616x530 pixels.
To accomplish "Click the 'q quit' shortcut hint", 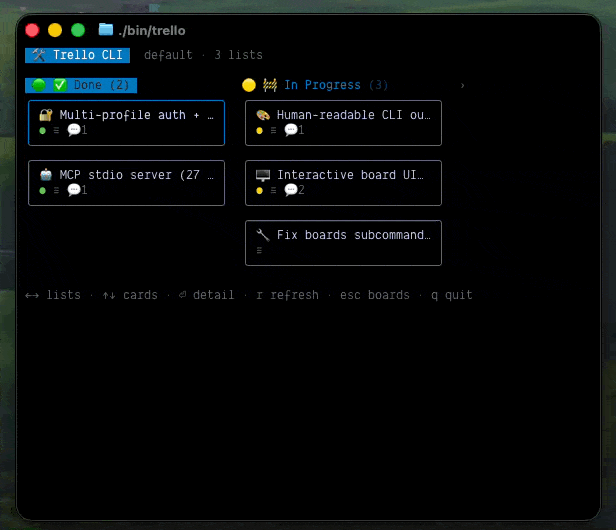I will [x=452, y=295].
